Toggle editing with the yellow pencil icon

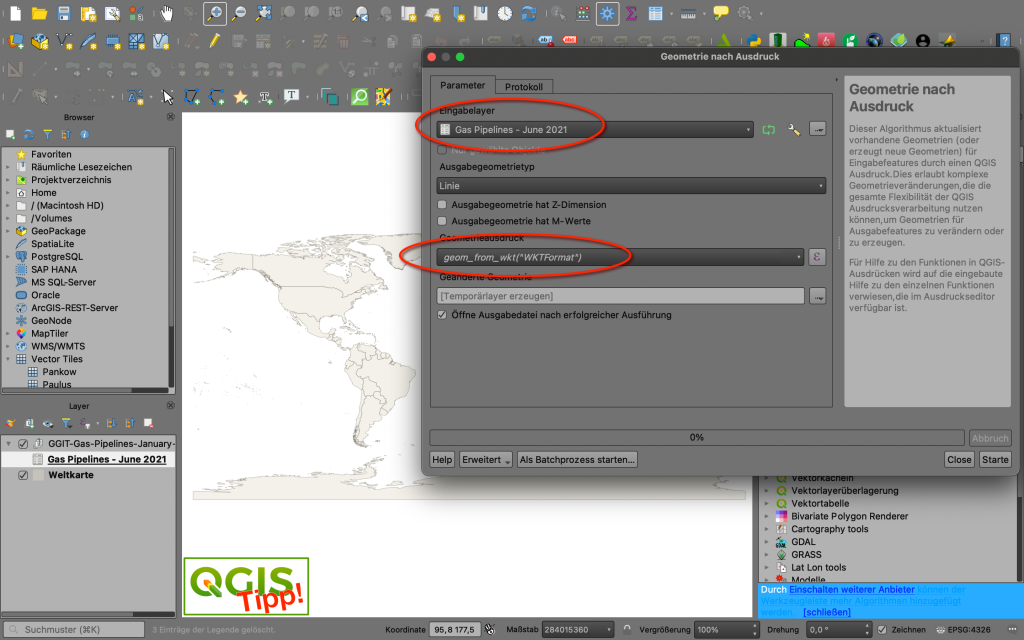click(214, 42)
